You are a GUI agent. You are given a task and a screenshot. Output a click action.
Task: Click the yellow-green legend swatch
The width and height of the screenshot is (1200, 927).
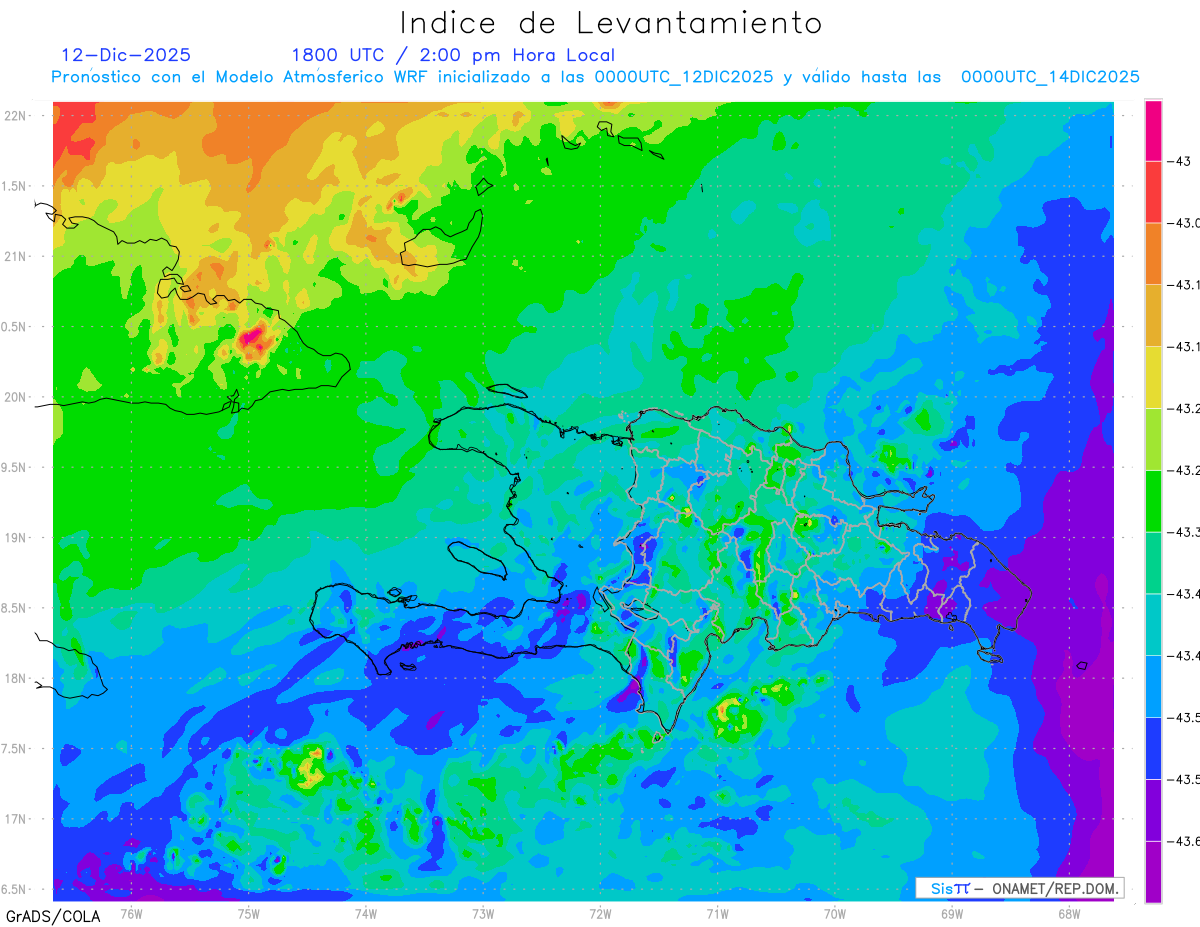tap(1153, 439)
